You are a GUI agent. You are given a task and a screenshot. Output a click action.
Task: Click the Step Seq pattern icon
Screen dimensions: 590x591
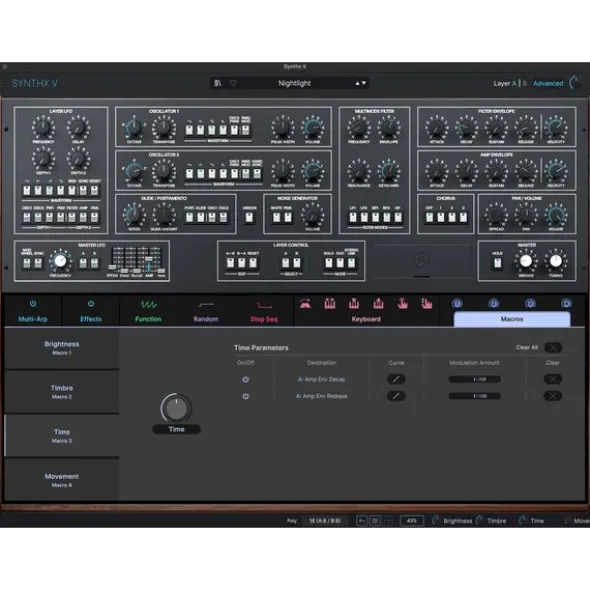click(x=264, y=305)
